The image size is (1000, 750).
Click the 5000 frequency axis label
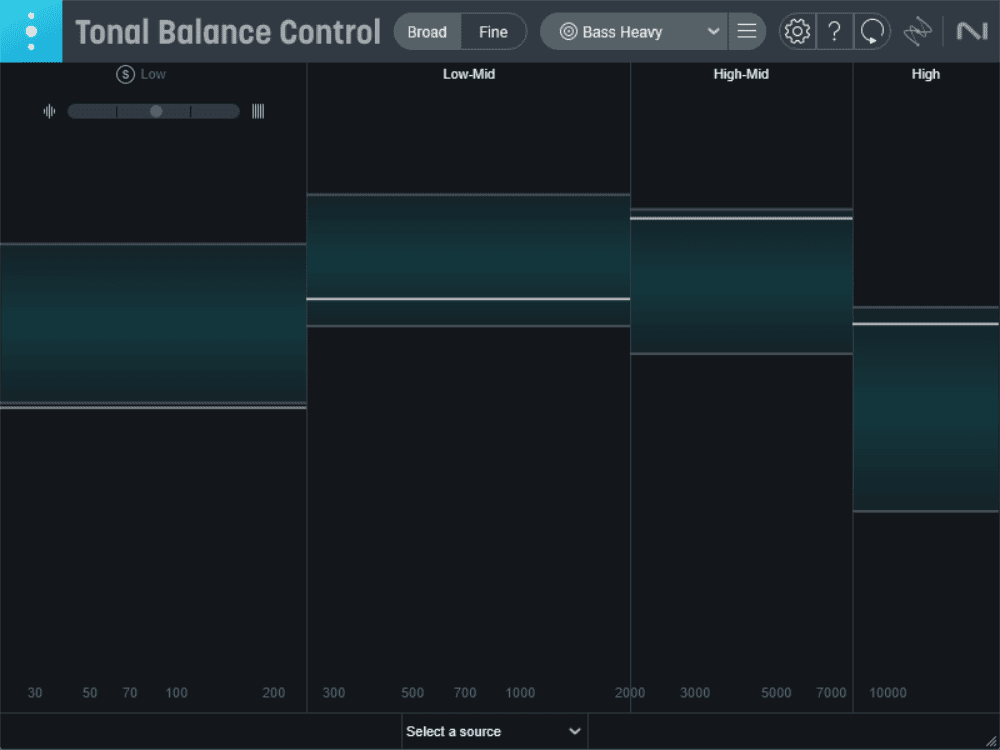coord(776,693)
